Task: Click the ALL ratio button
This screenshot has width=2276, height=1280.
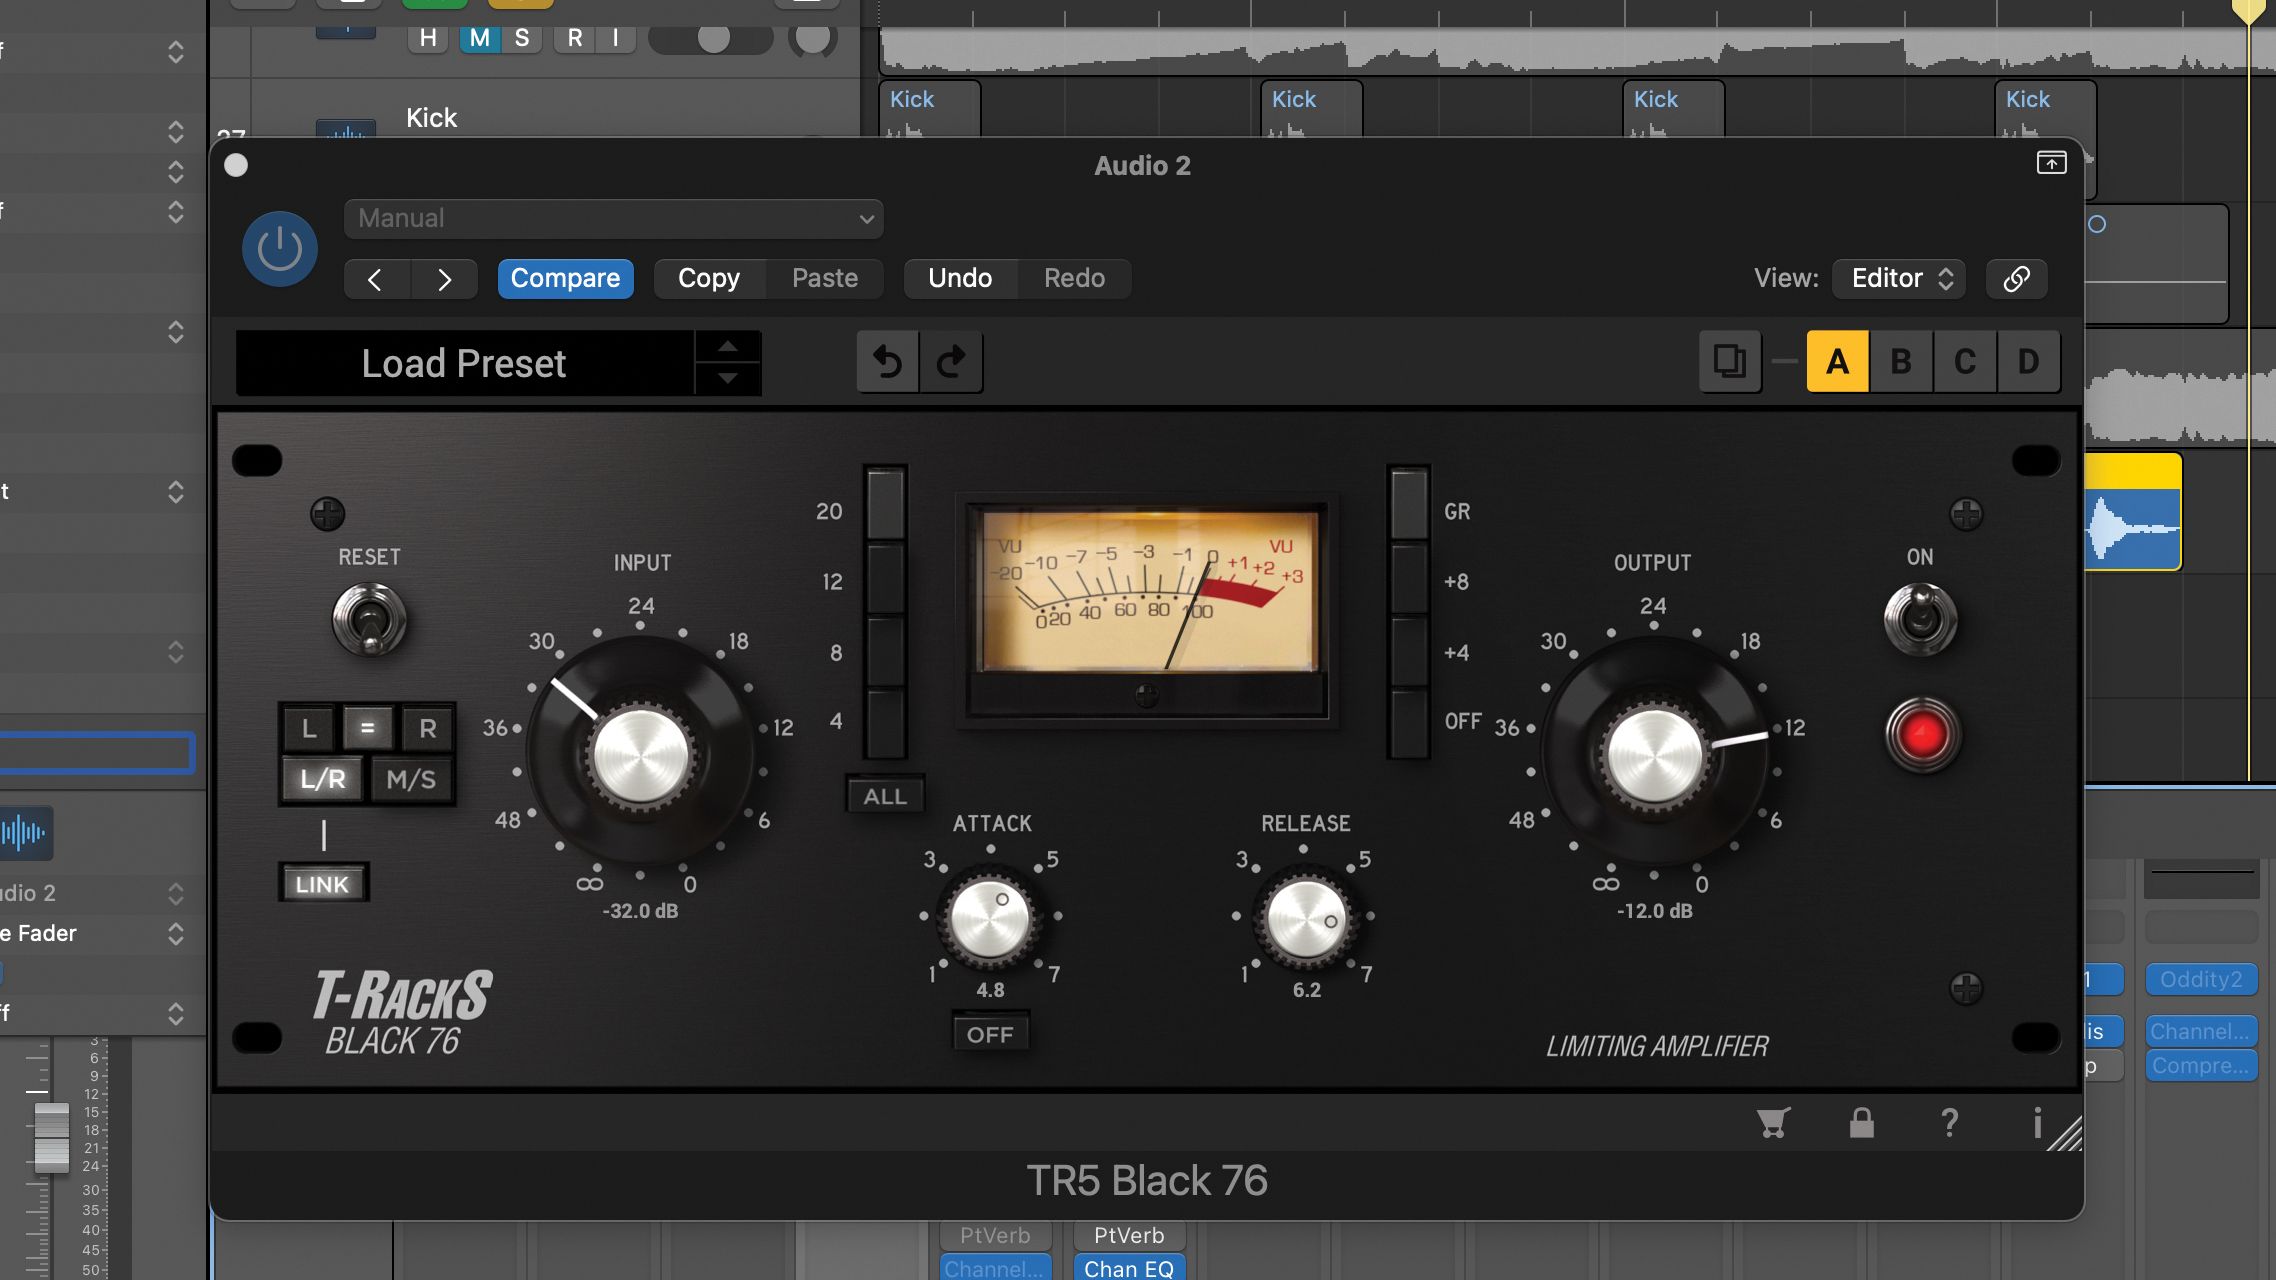Action: (885, 796)
